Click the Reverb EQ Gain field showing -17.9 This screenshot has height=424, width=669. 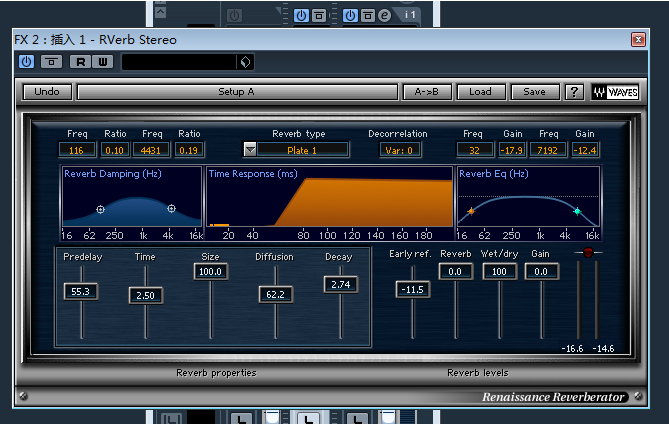tap(513, 150)
